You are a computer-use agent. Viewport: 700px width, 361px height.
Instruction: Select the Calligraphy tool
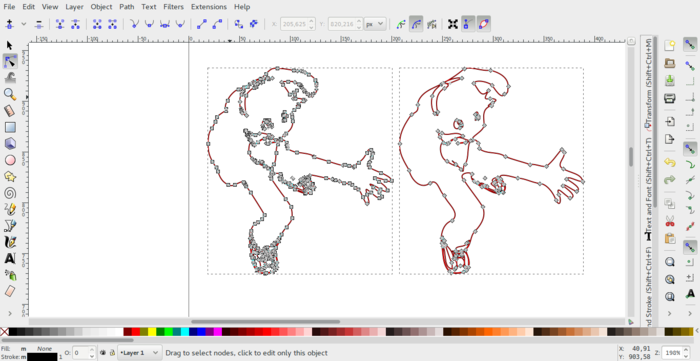pos(10,242)
